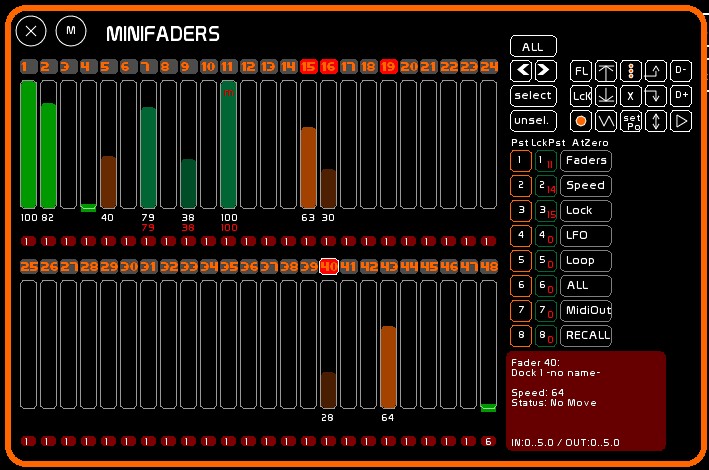Select preset 5 in the Pst column
This screenshot has width=709, height=470.
(521, 261)
